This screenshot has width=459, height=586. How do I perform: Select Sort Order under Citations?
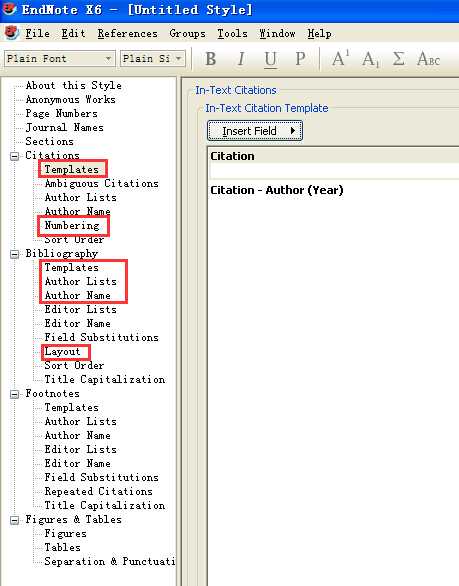pyautogui.click(x=74, y=240)
